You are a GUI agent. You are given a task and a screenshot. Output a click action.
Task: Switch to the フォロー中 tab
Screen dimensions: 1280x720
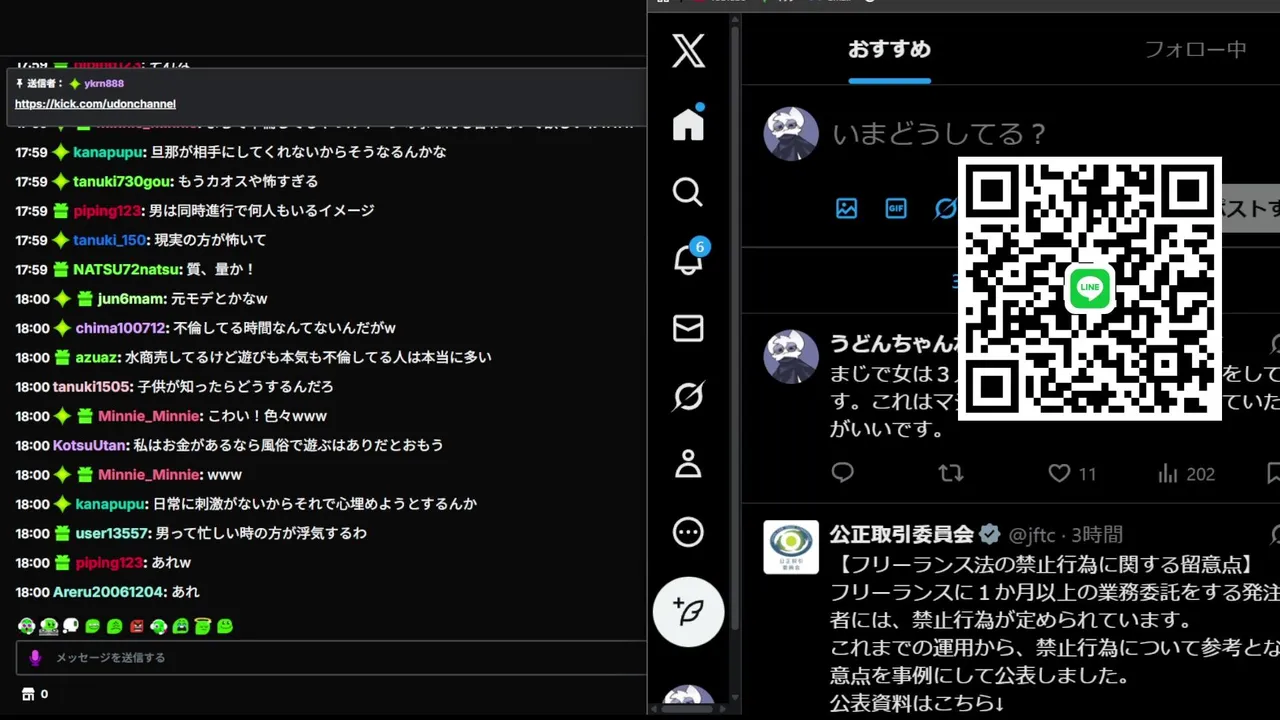(x=1195, y=49)
